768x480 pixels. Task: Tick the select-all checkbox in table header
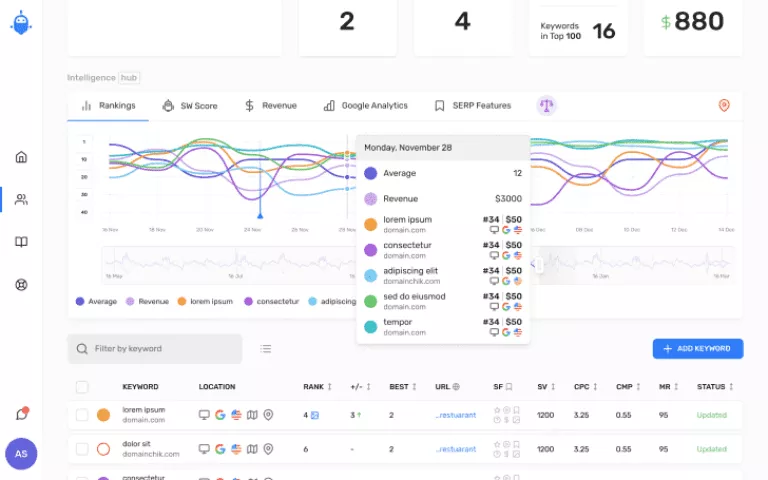[x=82, y=387]
